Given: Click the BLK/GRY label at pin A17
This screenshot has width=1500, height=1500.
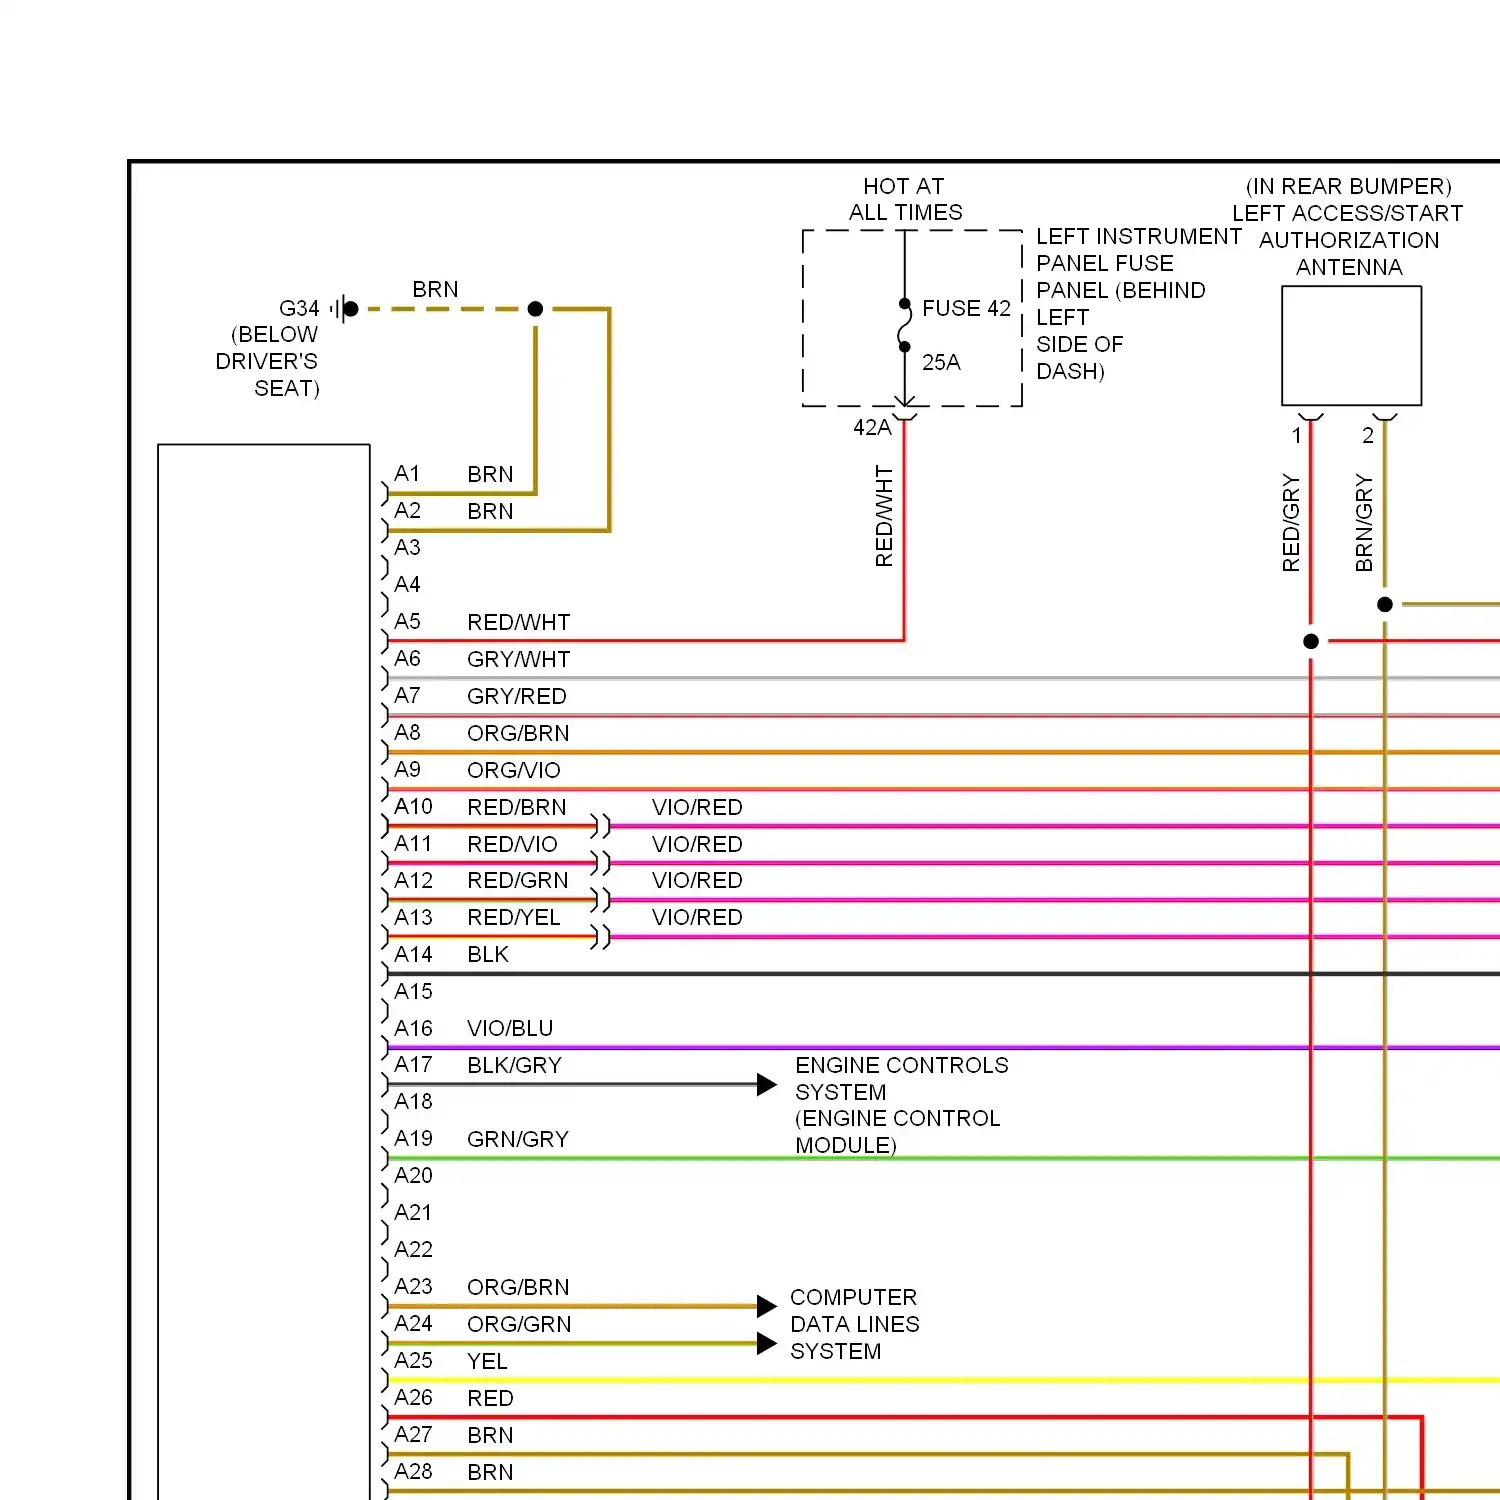Looking at the screenshot, I should [514, 1065].
